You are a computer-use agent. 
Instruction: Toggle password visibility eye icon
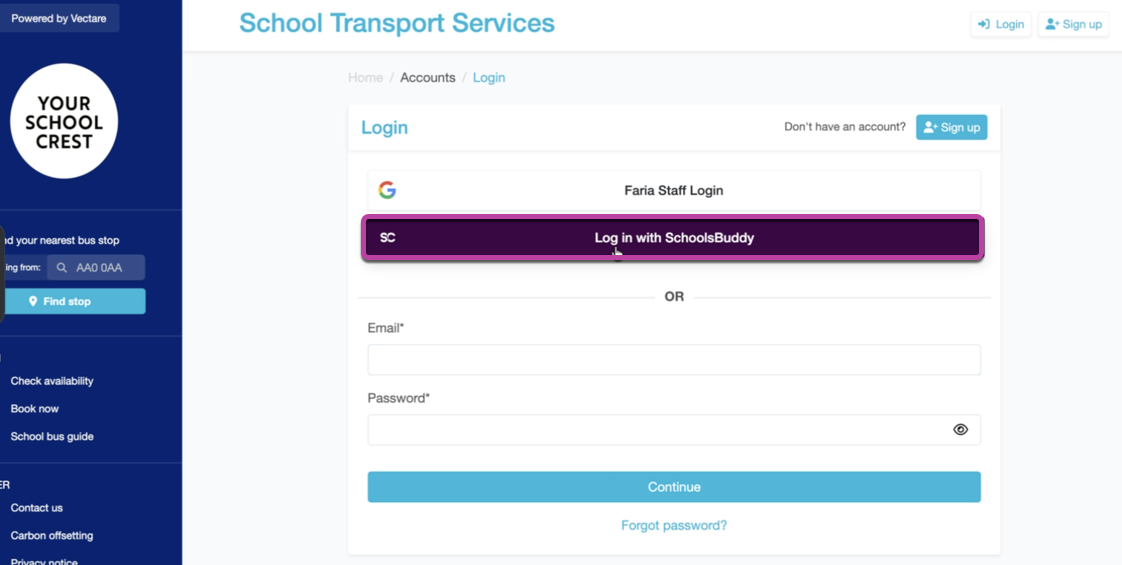click(960, 430)
